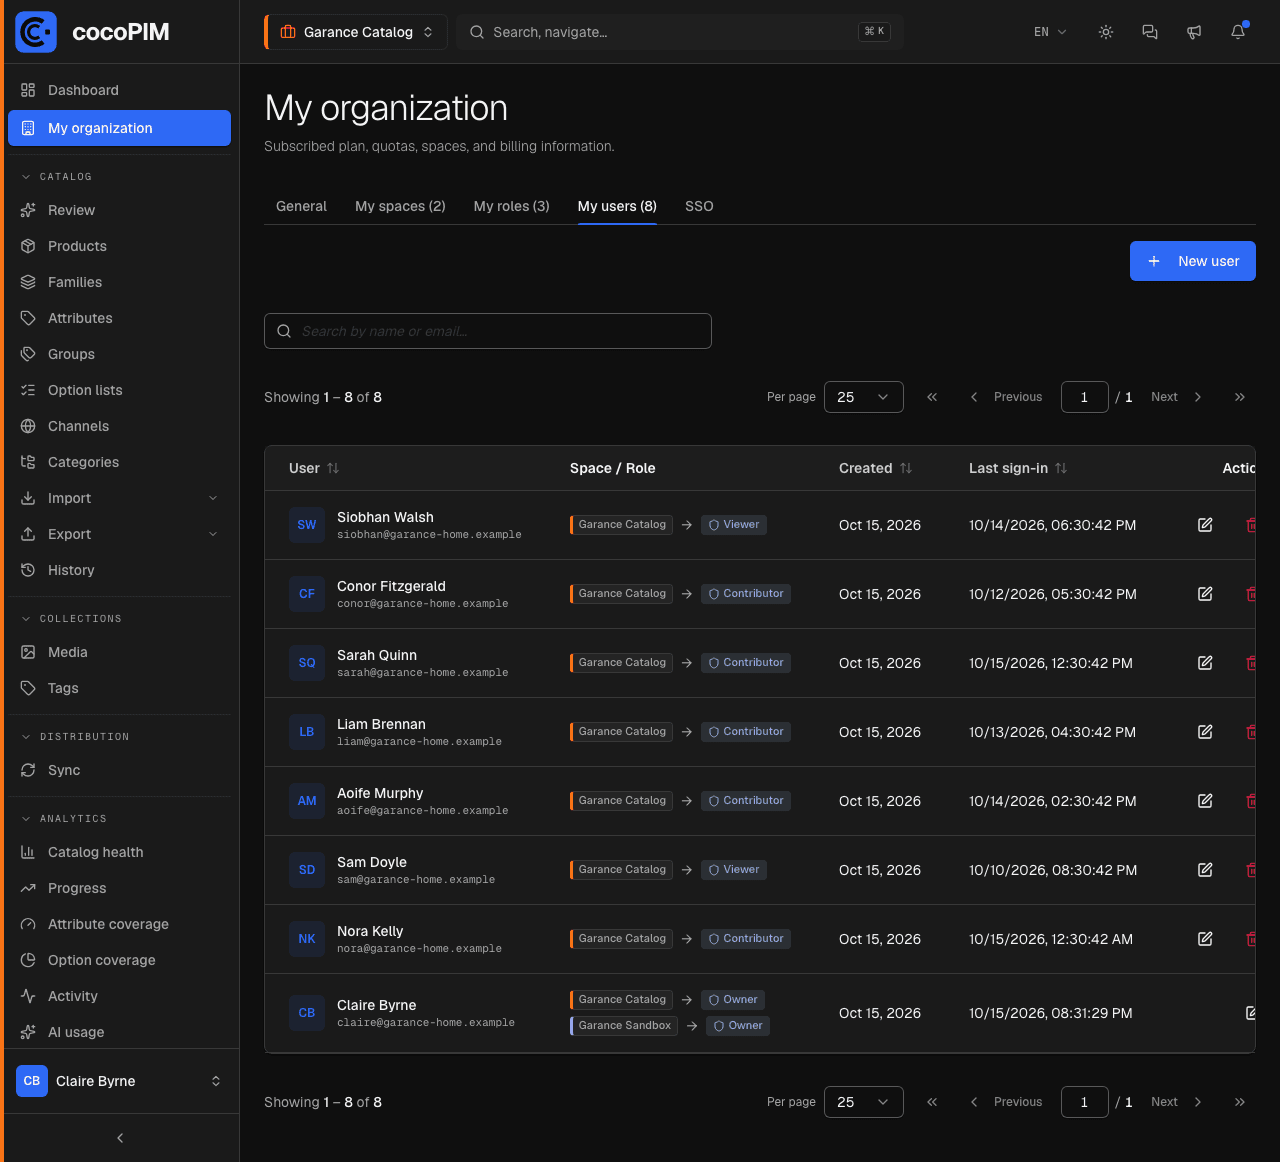
Task: Focus the search by name or email field
Action: tap(488, 331)
